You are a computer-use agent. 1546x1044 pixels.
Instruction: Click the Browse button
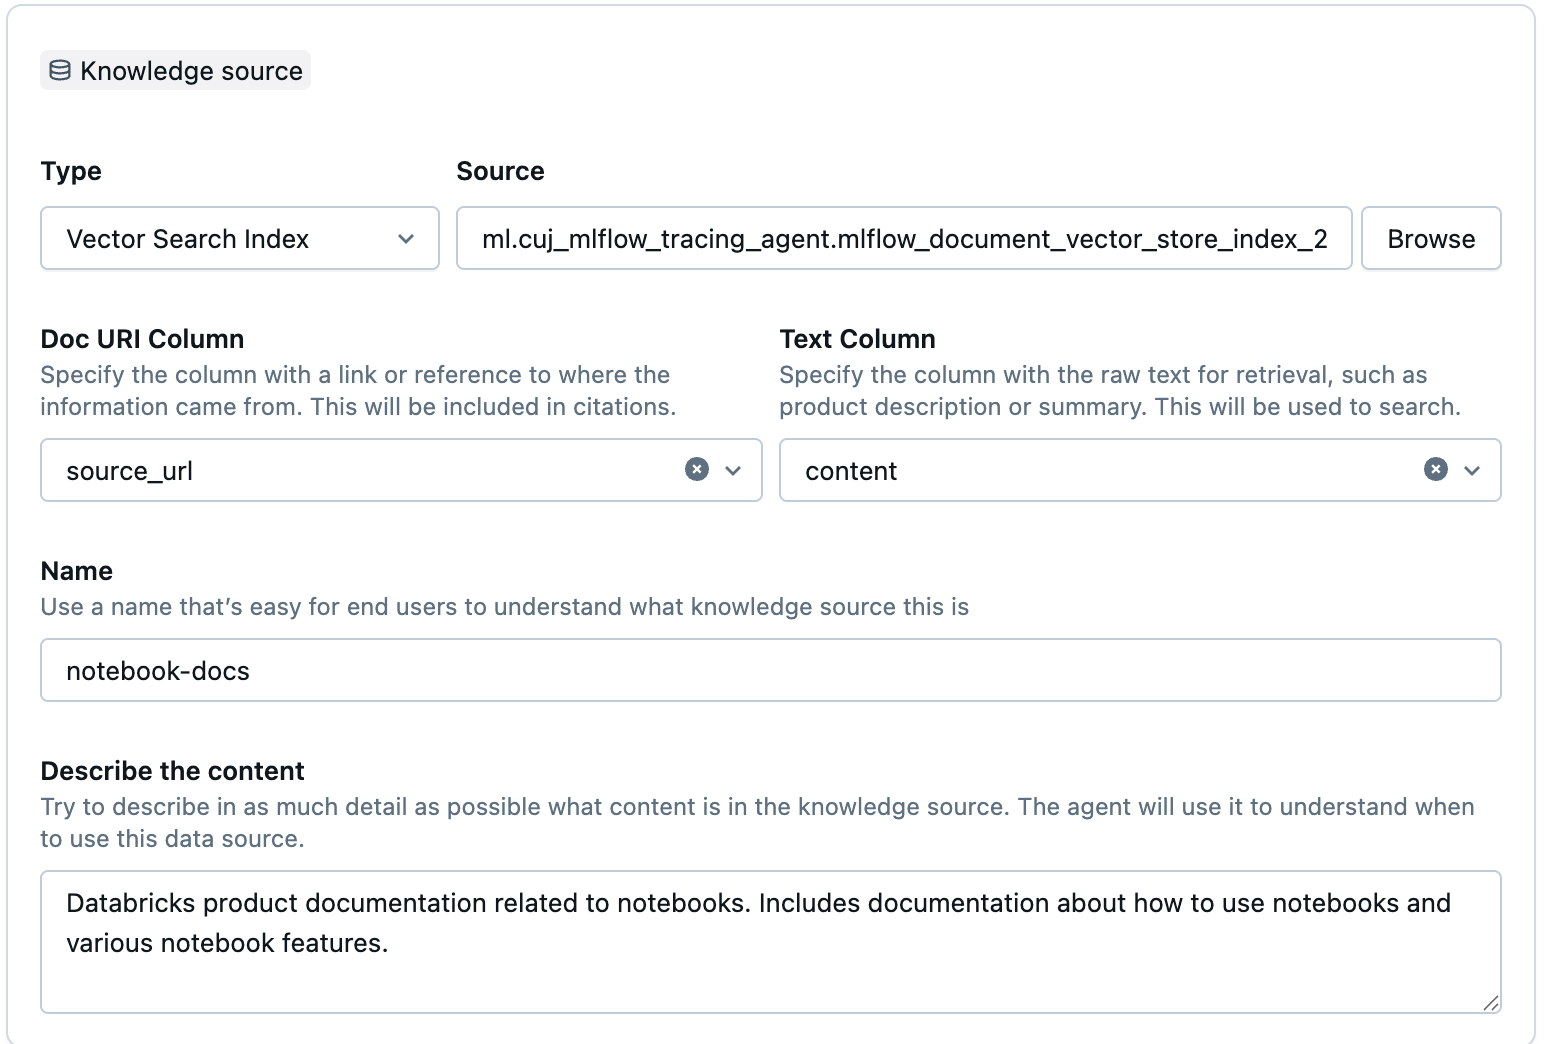1430,238
